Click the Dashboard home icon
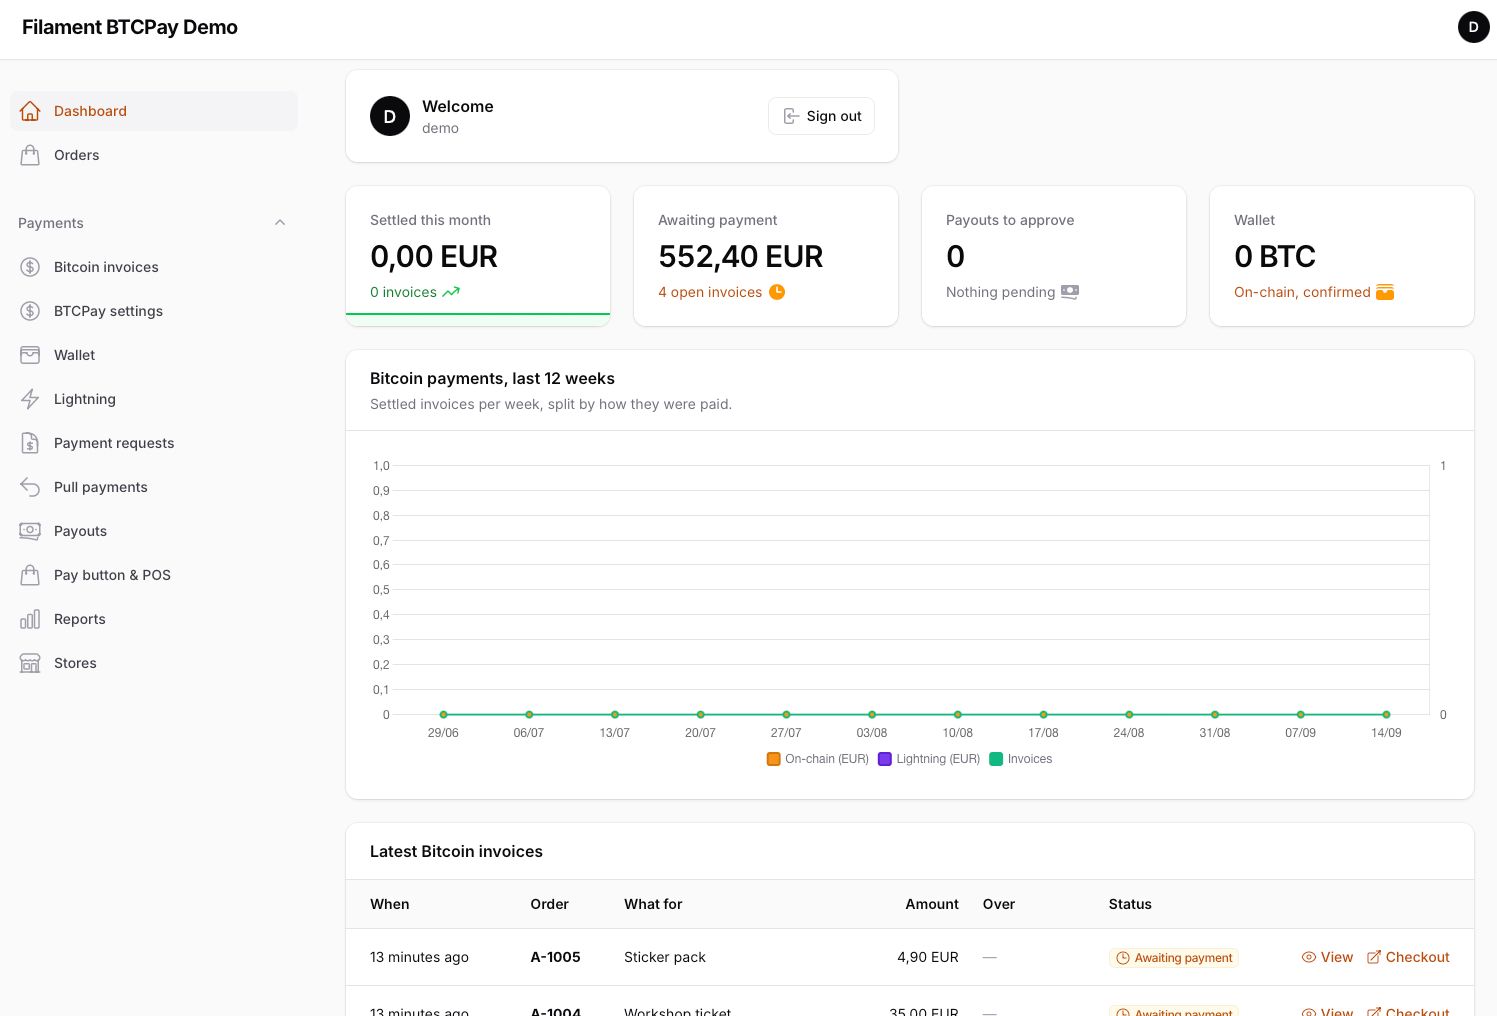 point(30,111)
